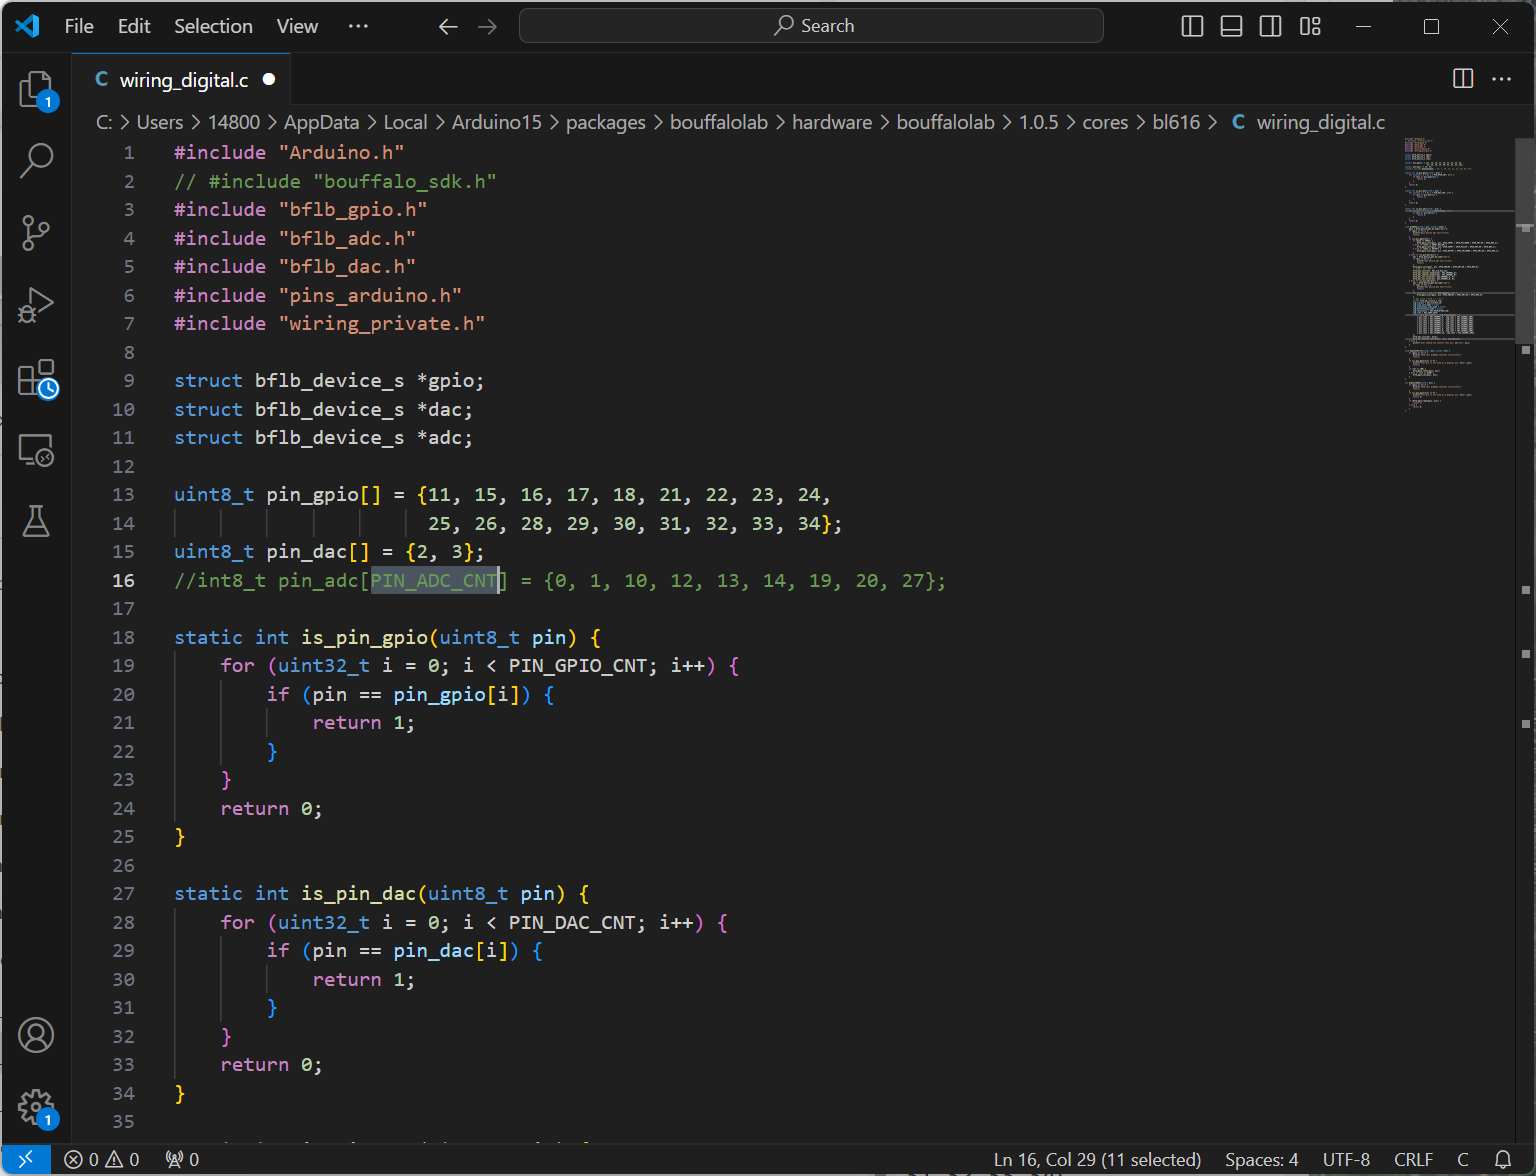Image resolution: width=1536 pixels, height=1176 pixels.
Task: Open editor More Actions ellipsis
Action: [x=1501, y=79]
